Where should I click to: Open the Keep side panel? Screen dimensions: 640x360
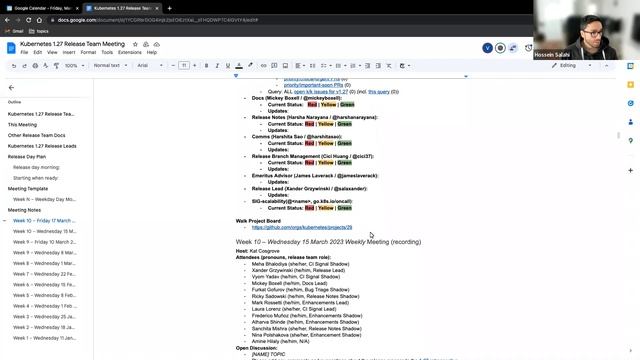pyautogui.click(x=631, y=84)
